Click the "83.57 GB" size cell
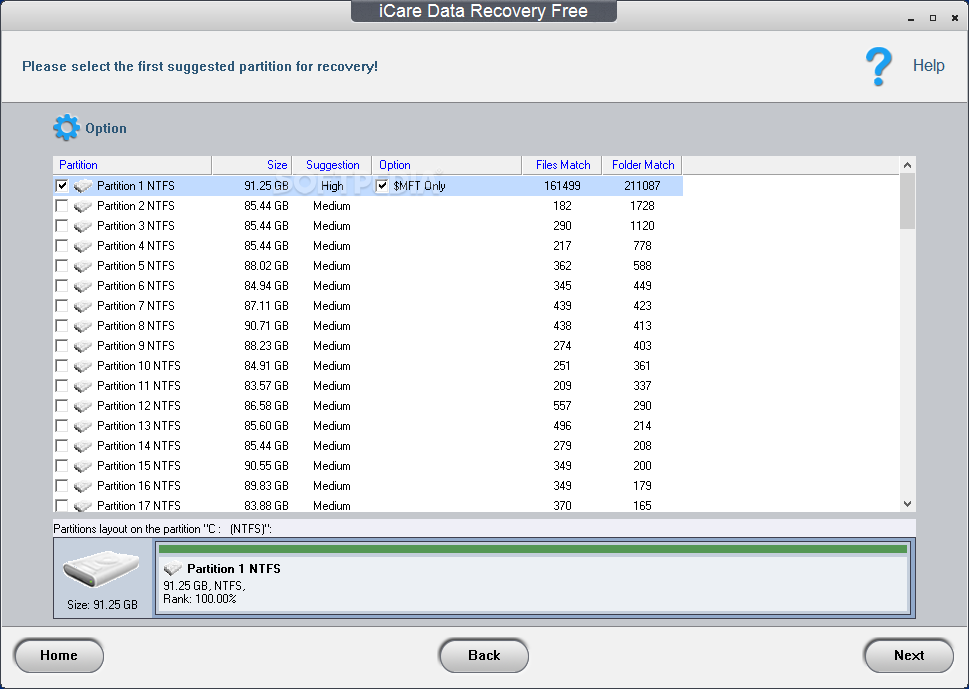 coord(266,386)
